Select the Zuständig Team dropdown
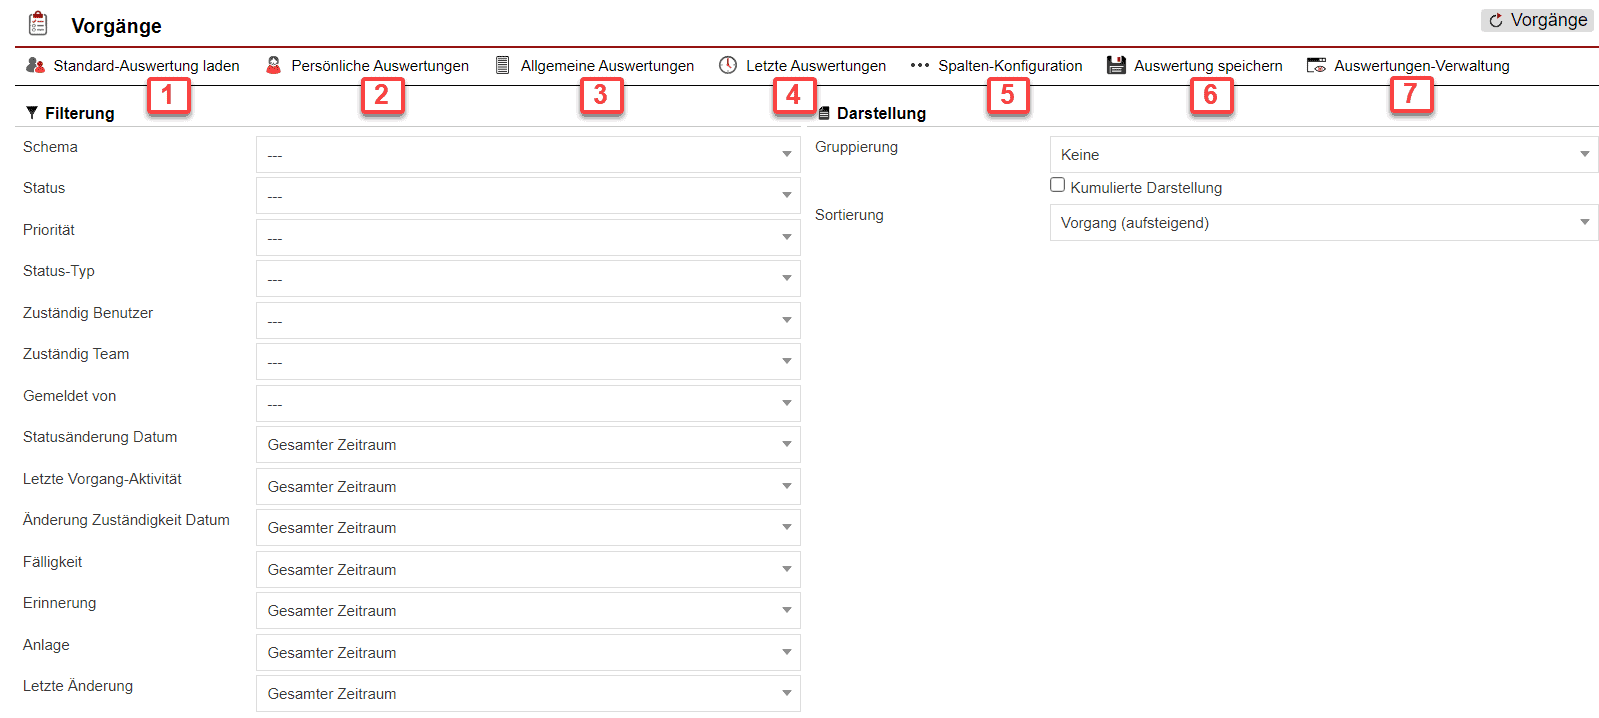The image size is (1599, 718). tap(527, 362)
